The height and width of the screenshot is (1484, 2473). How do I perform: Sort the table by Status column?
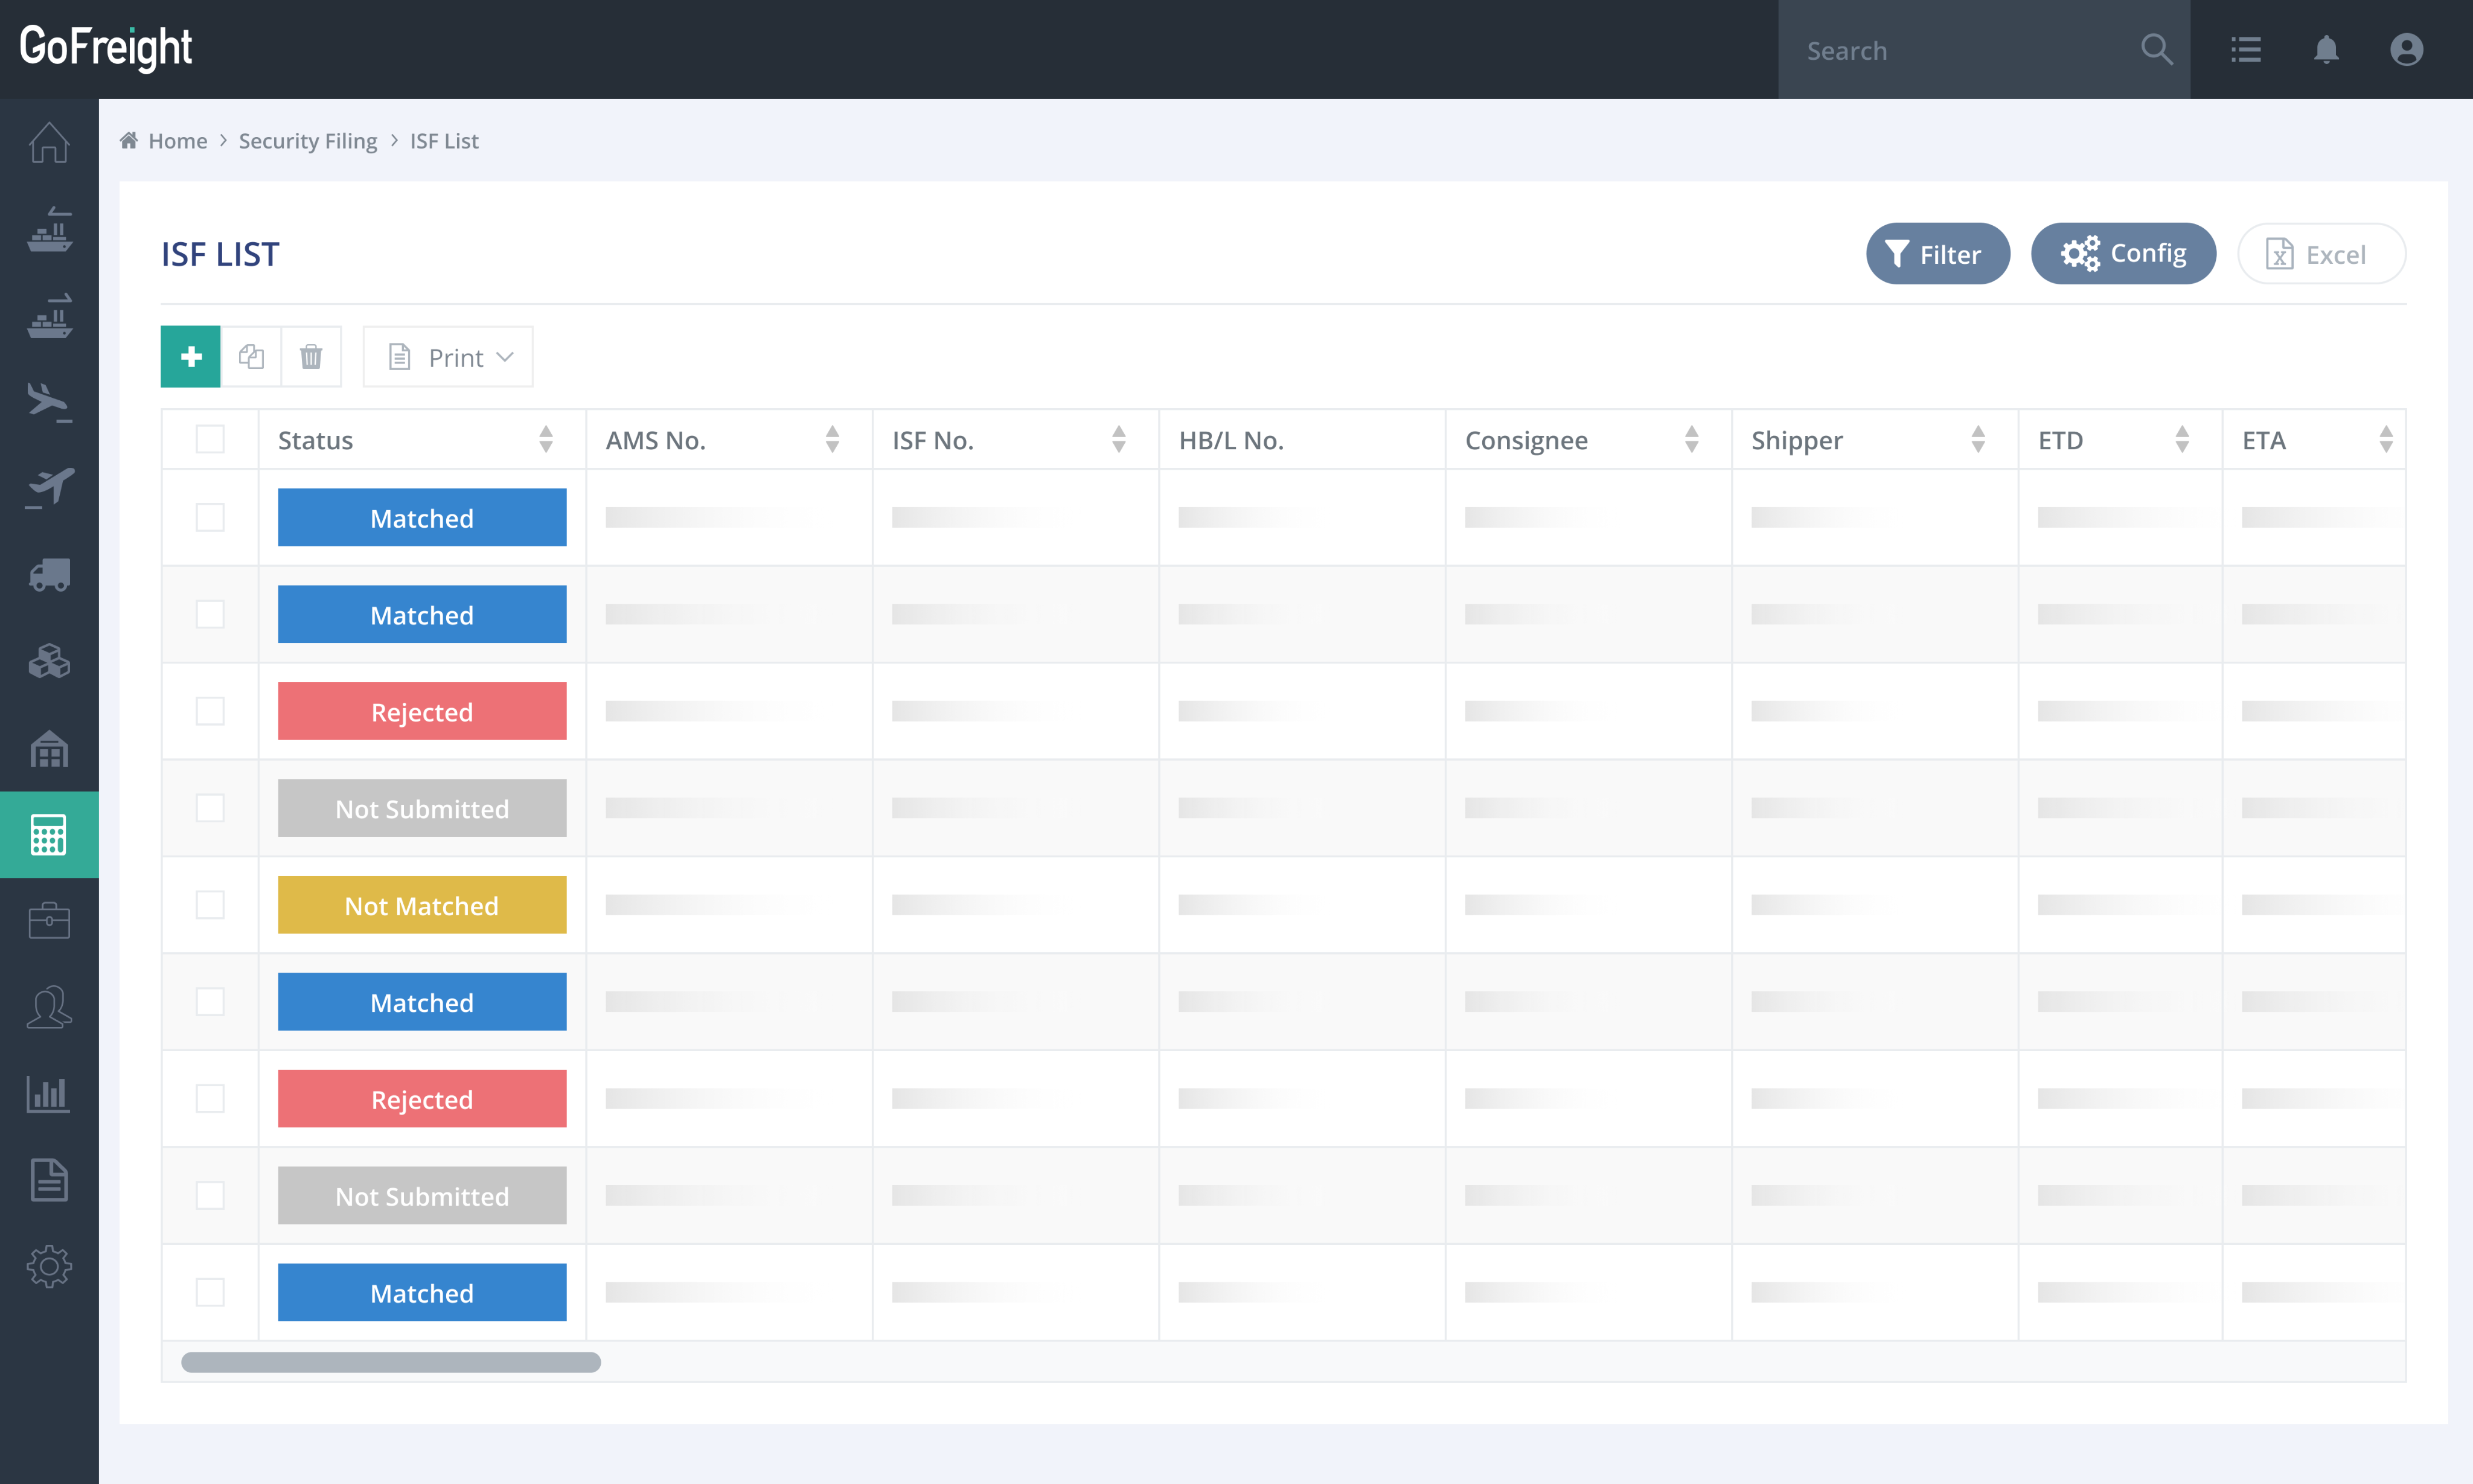546,439
